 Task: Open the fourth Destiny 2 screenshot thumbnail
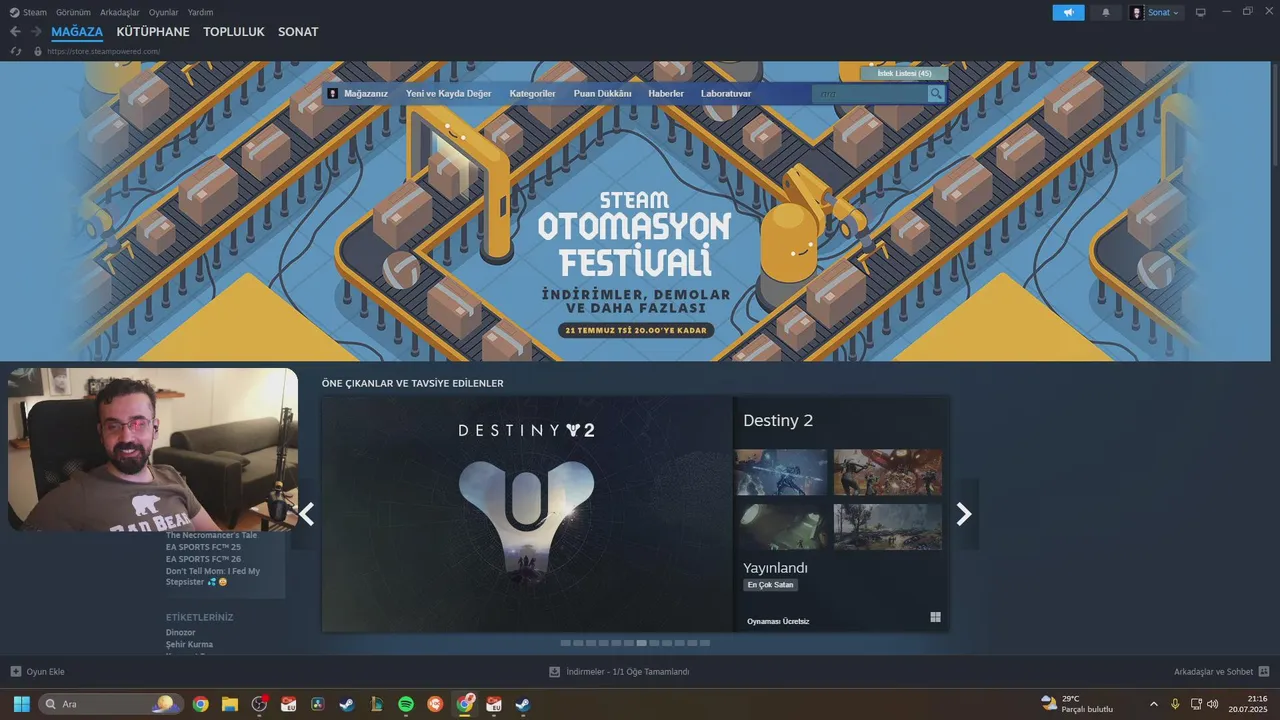pyautogui.click(x=888, y=526)
